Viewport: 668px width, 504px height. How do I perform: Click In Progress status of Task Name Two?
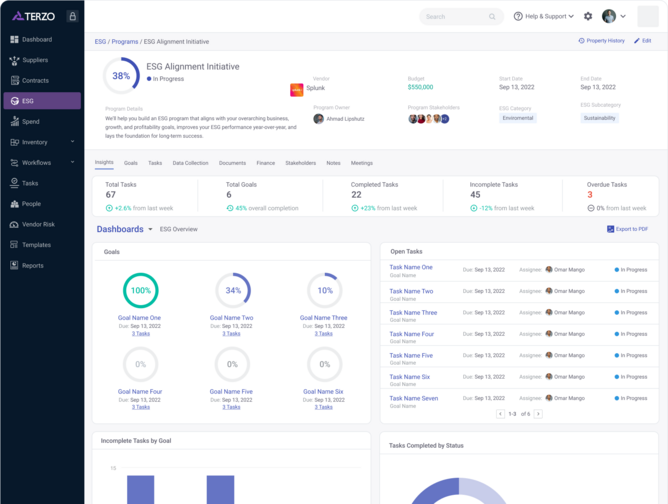pos(631,291)
